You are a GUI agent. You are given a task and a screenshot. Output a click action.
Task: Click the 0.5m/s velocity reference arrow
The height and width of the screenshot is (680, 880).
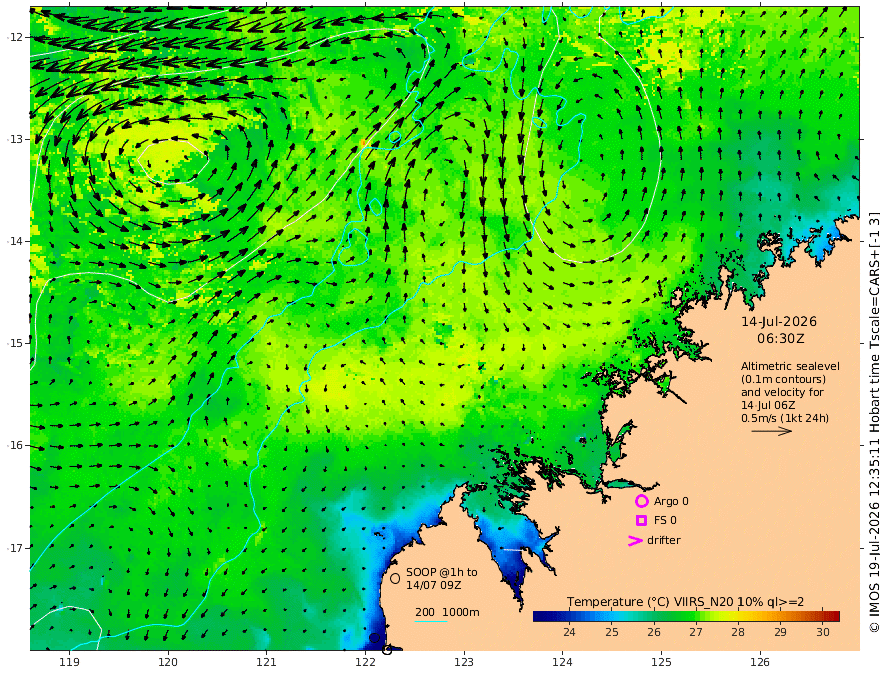pyautogui.click(x=772, y=431)
